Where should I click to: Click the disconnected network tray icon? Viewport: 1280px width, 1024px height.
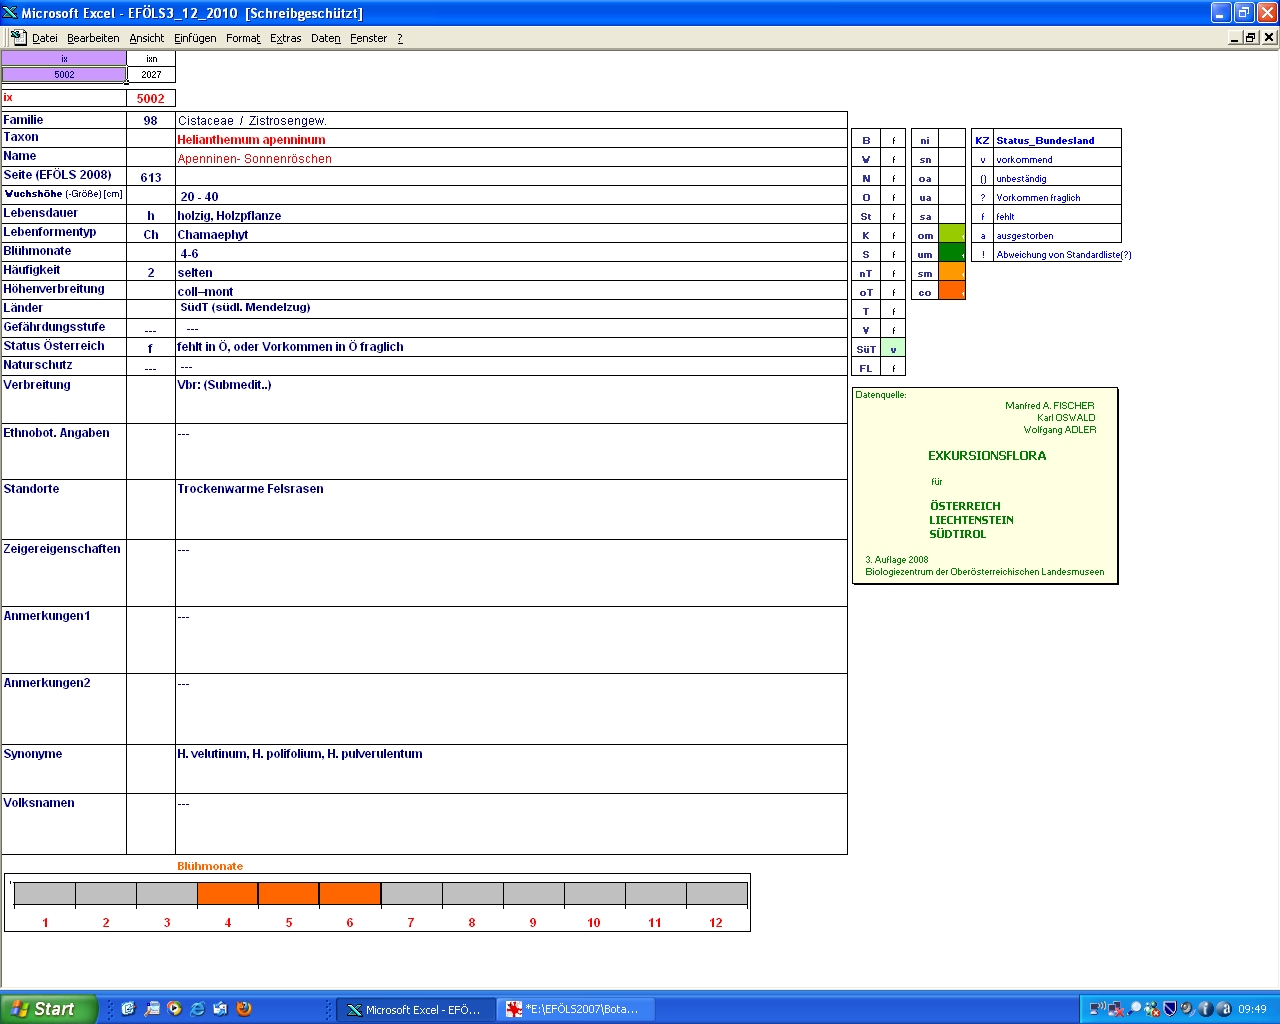tap(1115, 1009)
